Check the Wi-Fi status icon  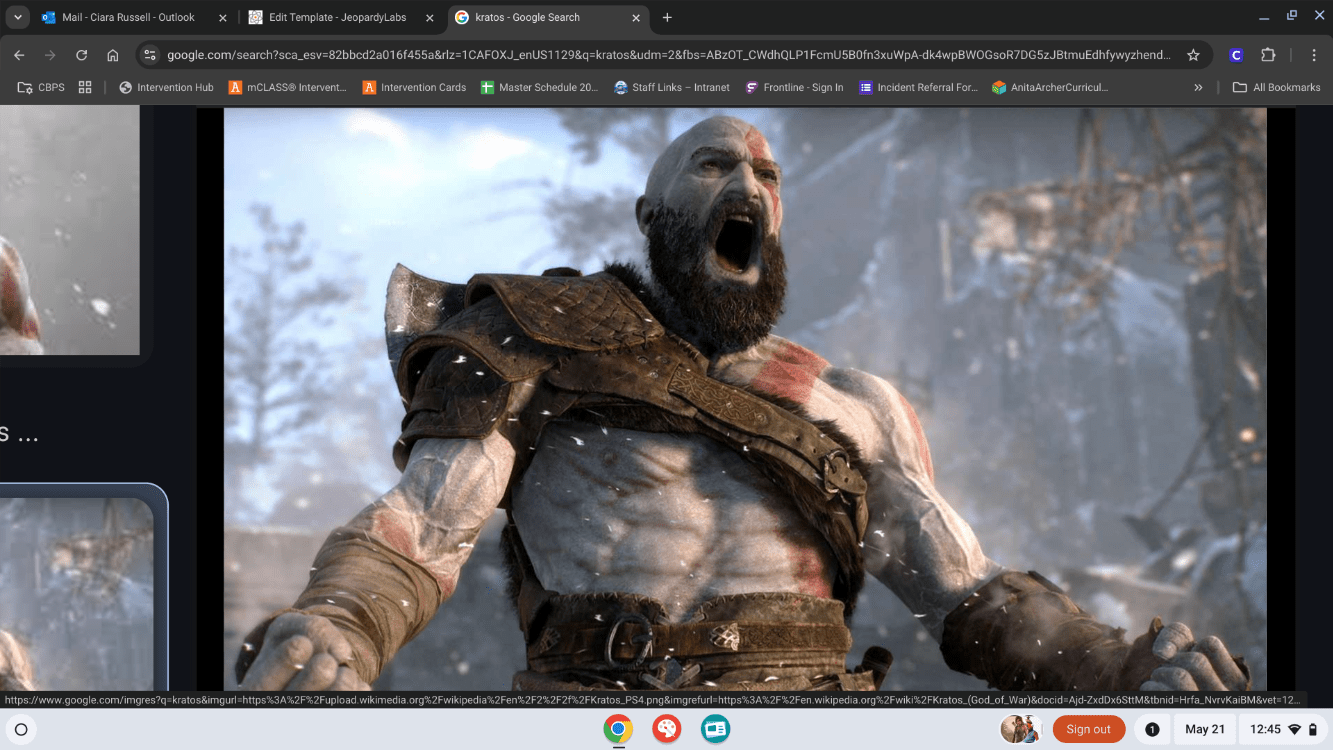[1294, 729]
